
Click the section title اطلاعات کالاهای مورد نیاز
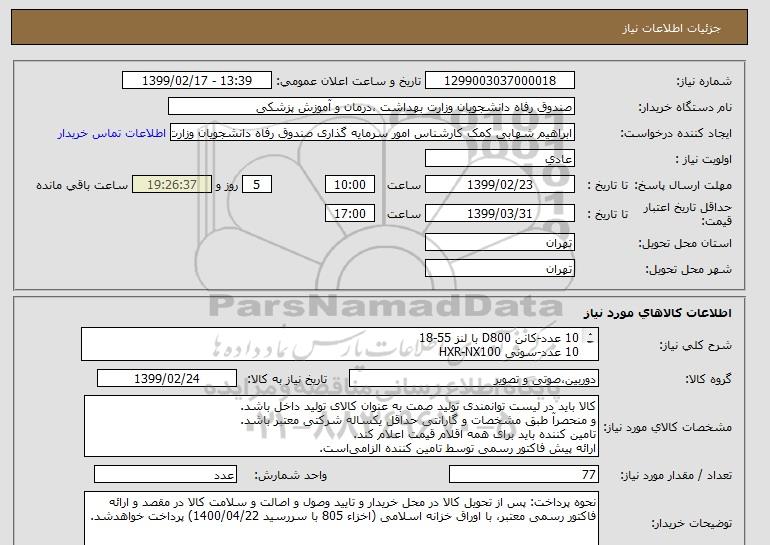pos(658,313)
